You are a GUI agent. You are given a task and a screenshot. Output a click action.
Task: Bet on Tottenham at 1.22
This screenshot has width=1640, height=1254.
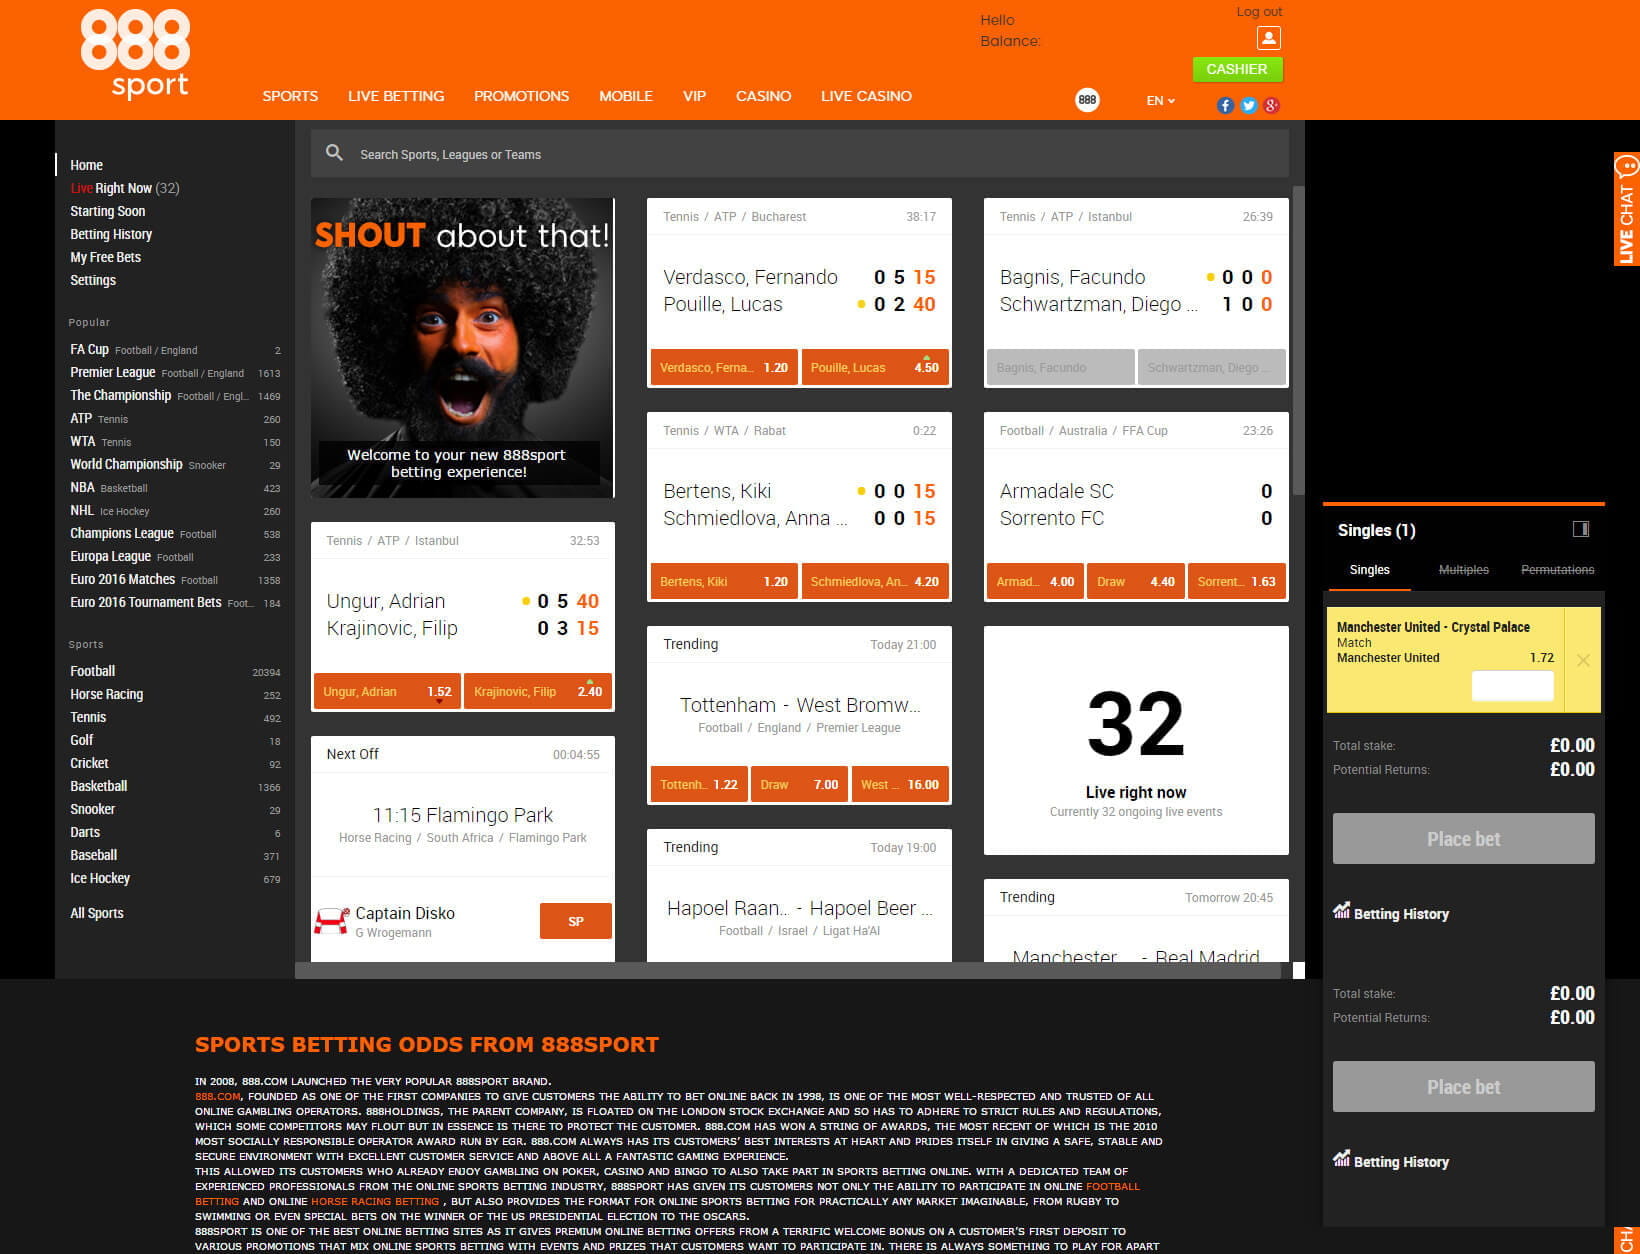coord(698,784)
